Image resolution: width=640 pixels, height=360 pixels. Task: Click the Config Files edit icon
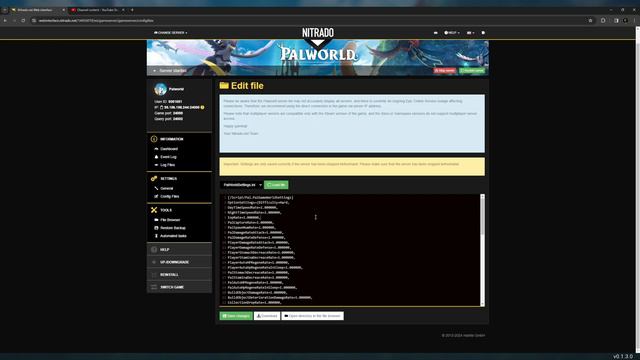click(x=156, y=196)
